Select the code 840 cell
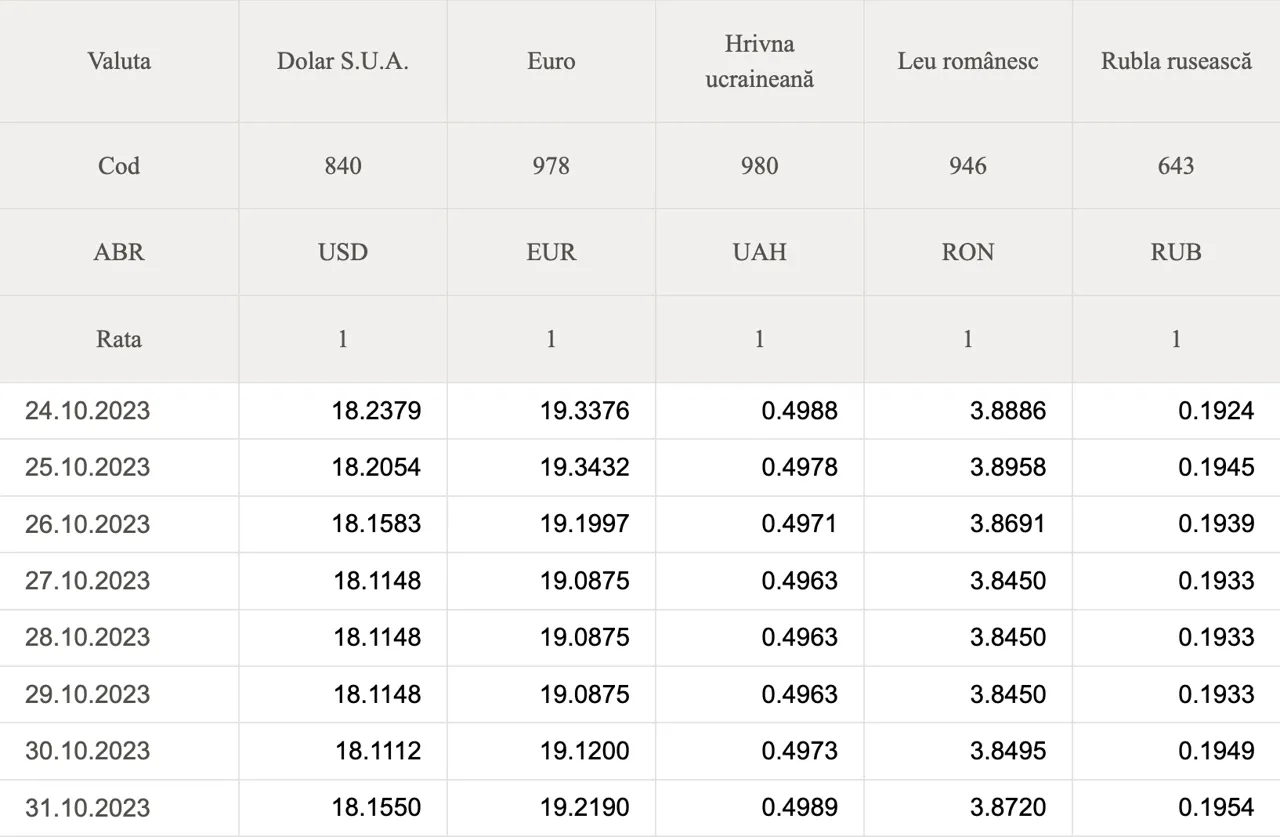 [343, 166]
